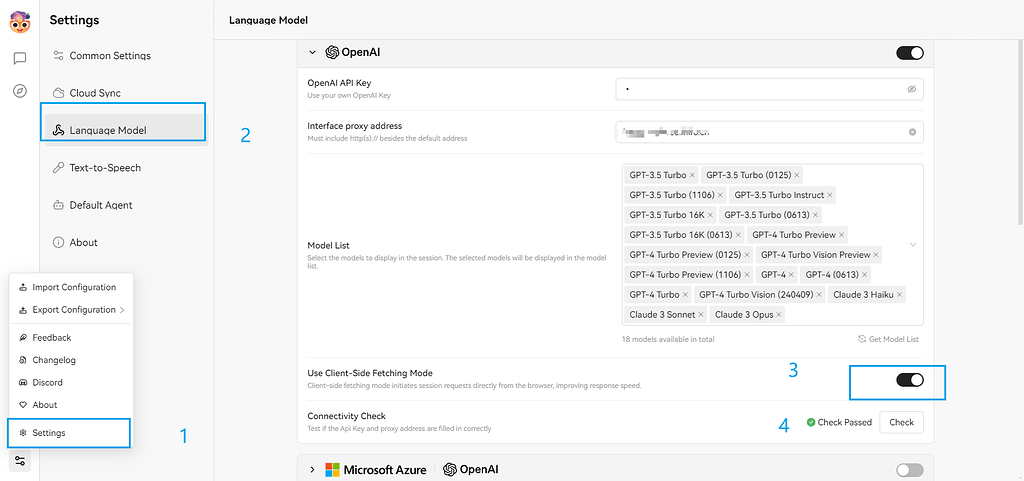Clear the interface proxy address field
Screen dimensions: 1024x481
[x=912, y=132]
